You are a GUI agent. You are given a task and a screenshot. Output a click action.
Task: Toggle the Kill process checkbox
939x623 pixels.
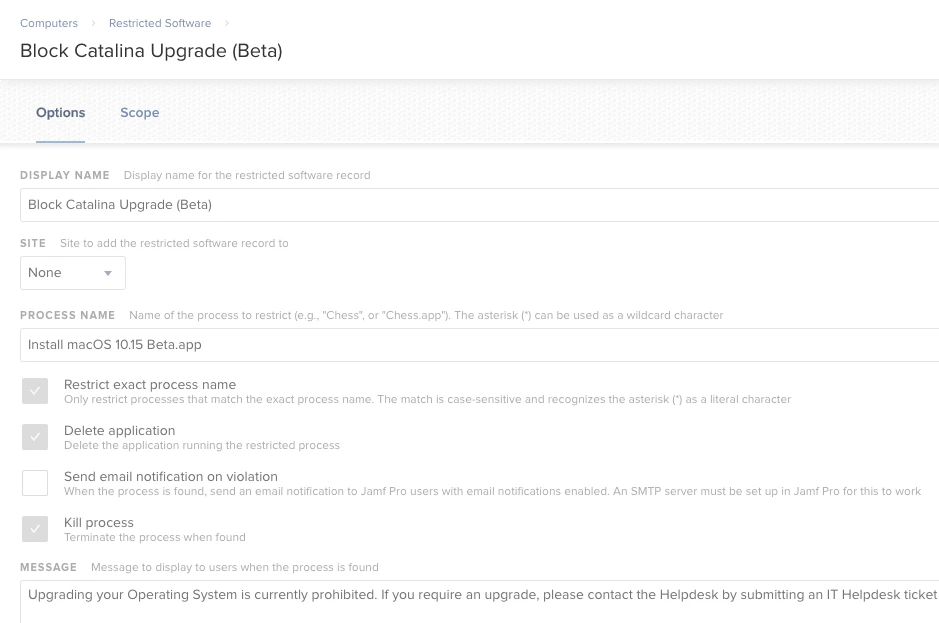[x=35, y=529]
